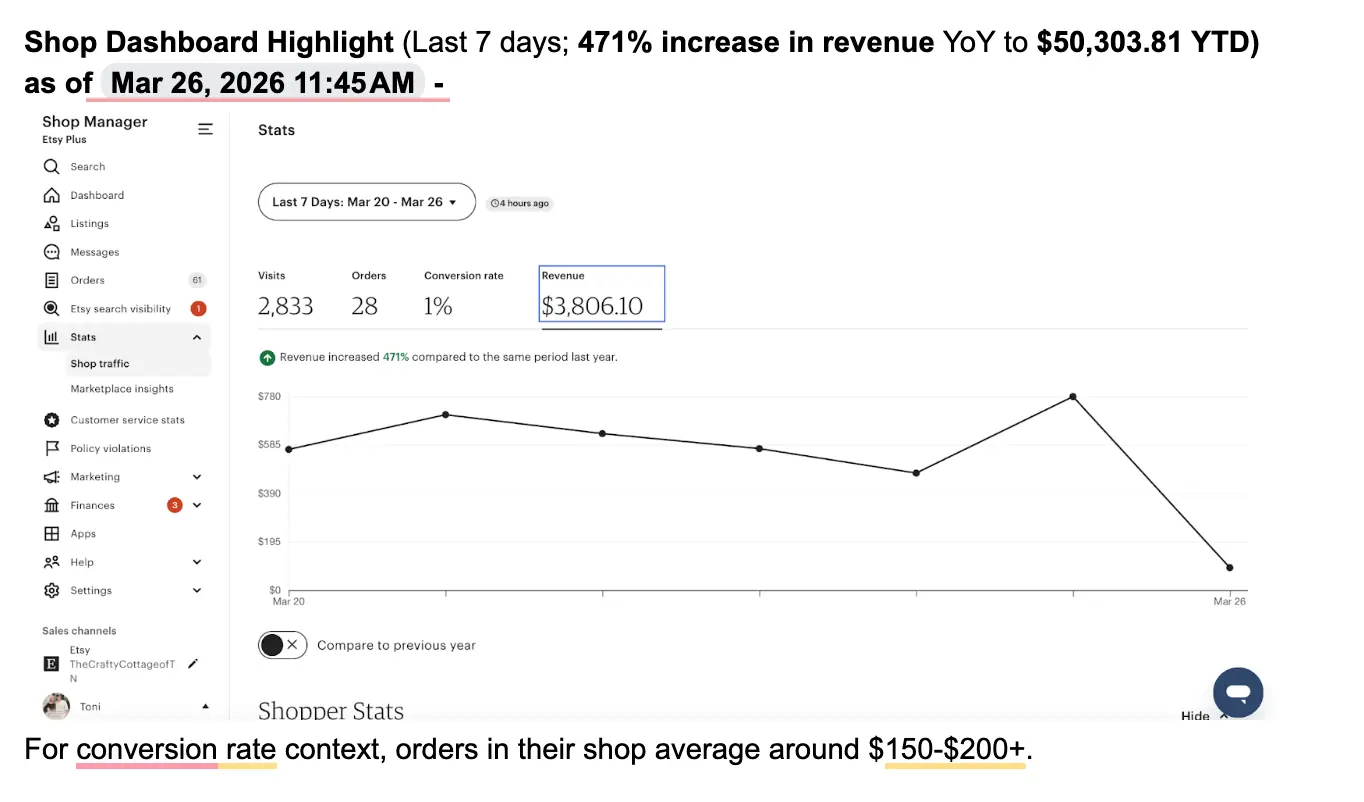Click the hamburger menu beside Shop Manager
The width and height of the screenshot is (1364, 802).
coord(205,129)
